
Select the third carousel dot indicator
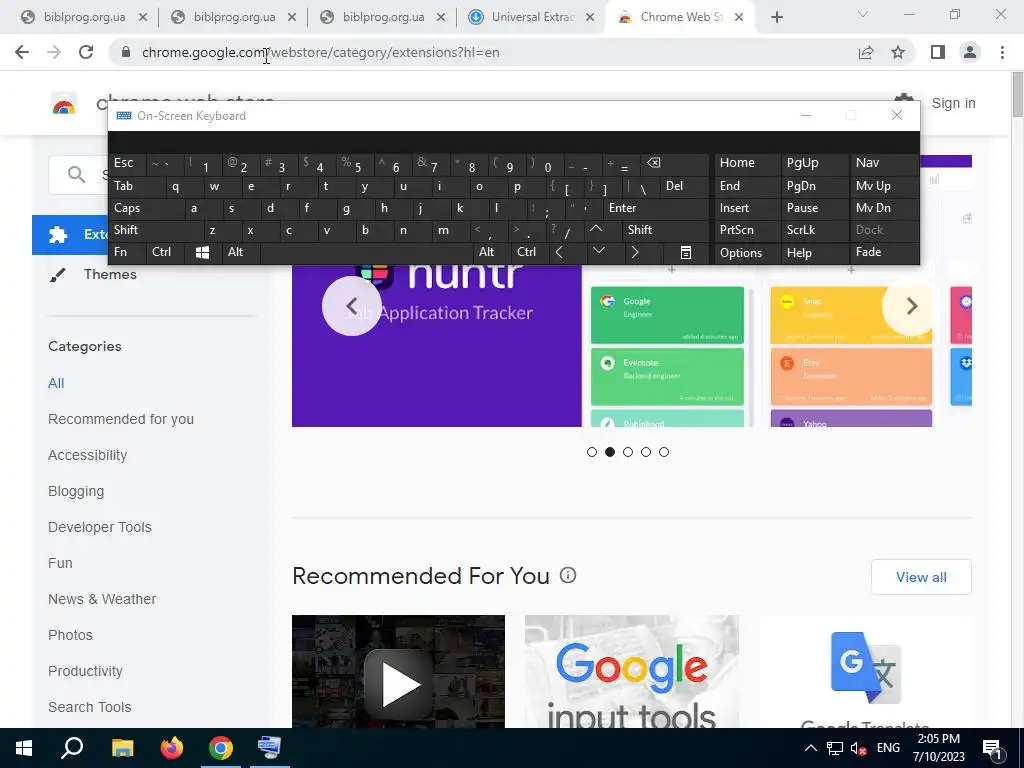(x=628, y=452)
